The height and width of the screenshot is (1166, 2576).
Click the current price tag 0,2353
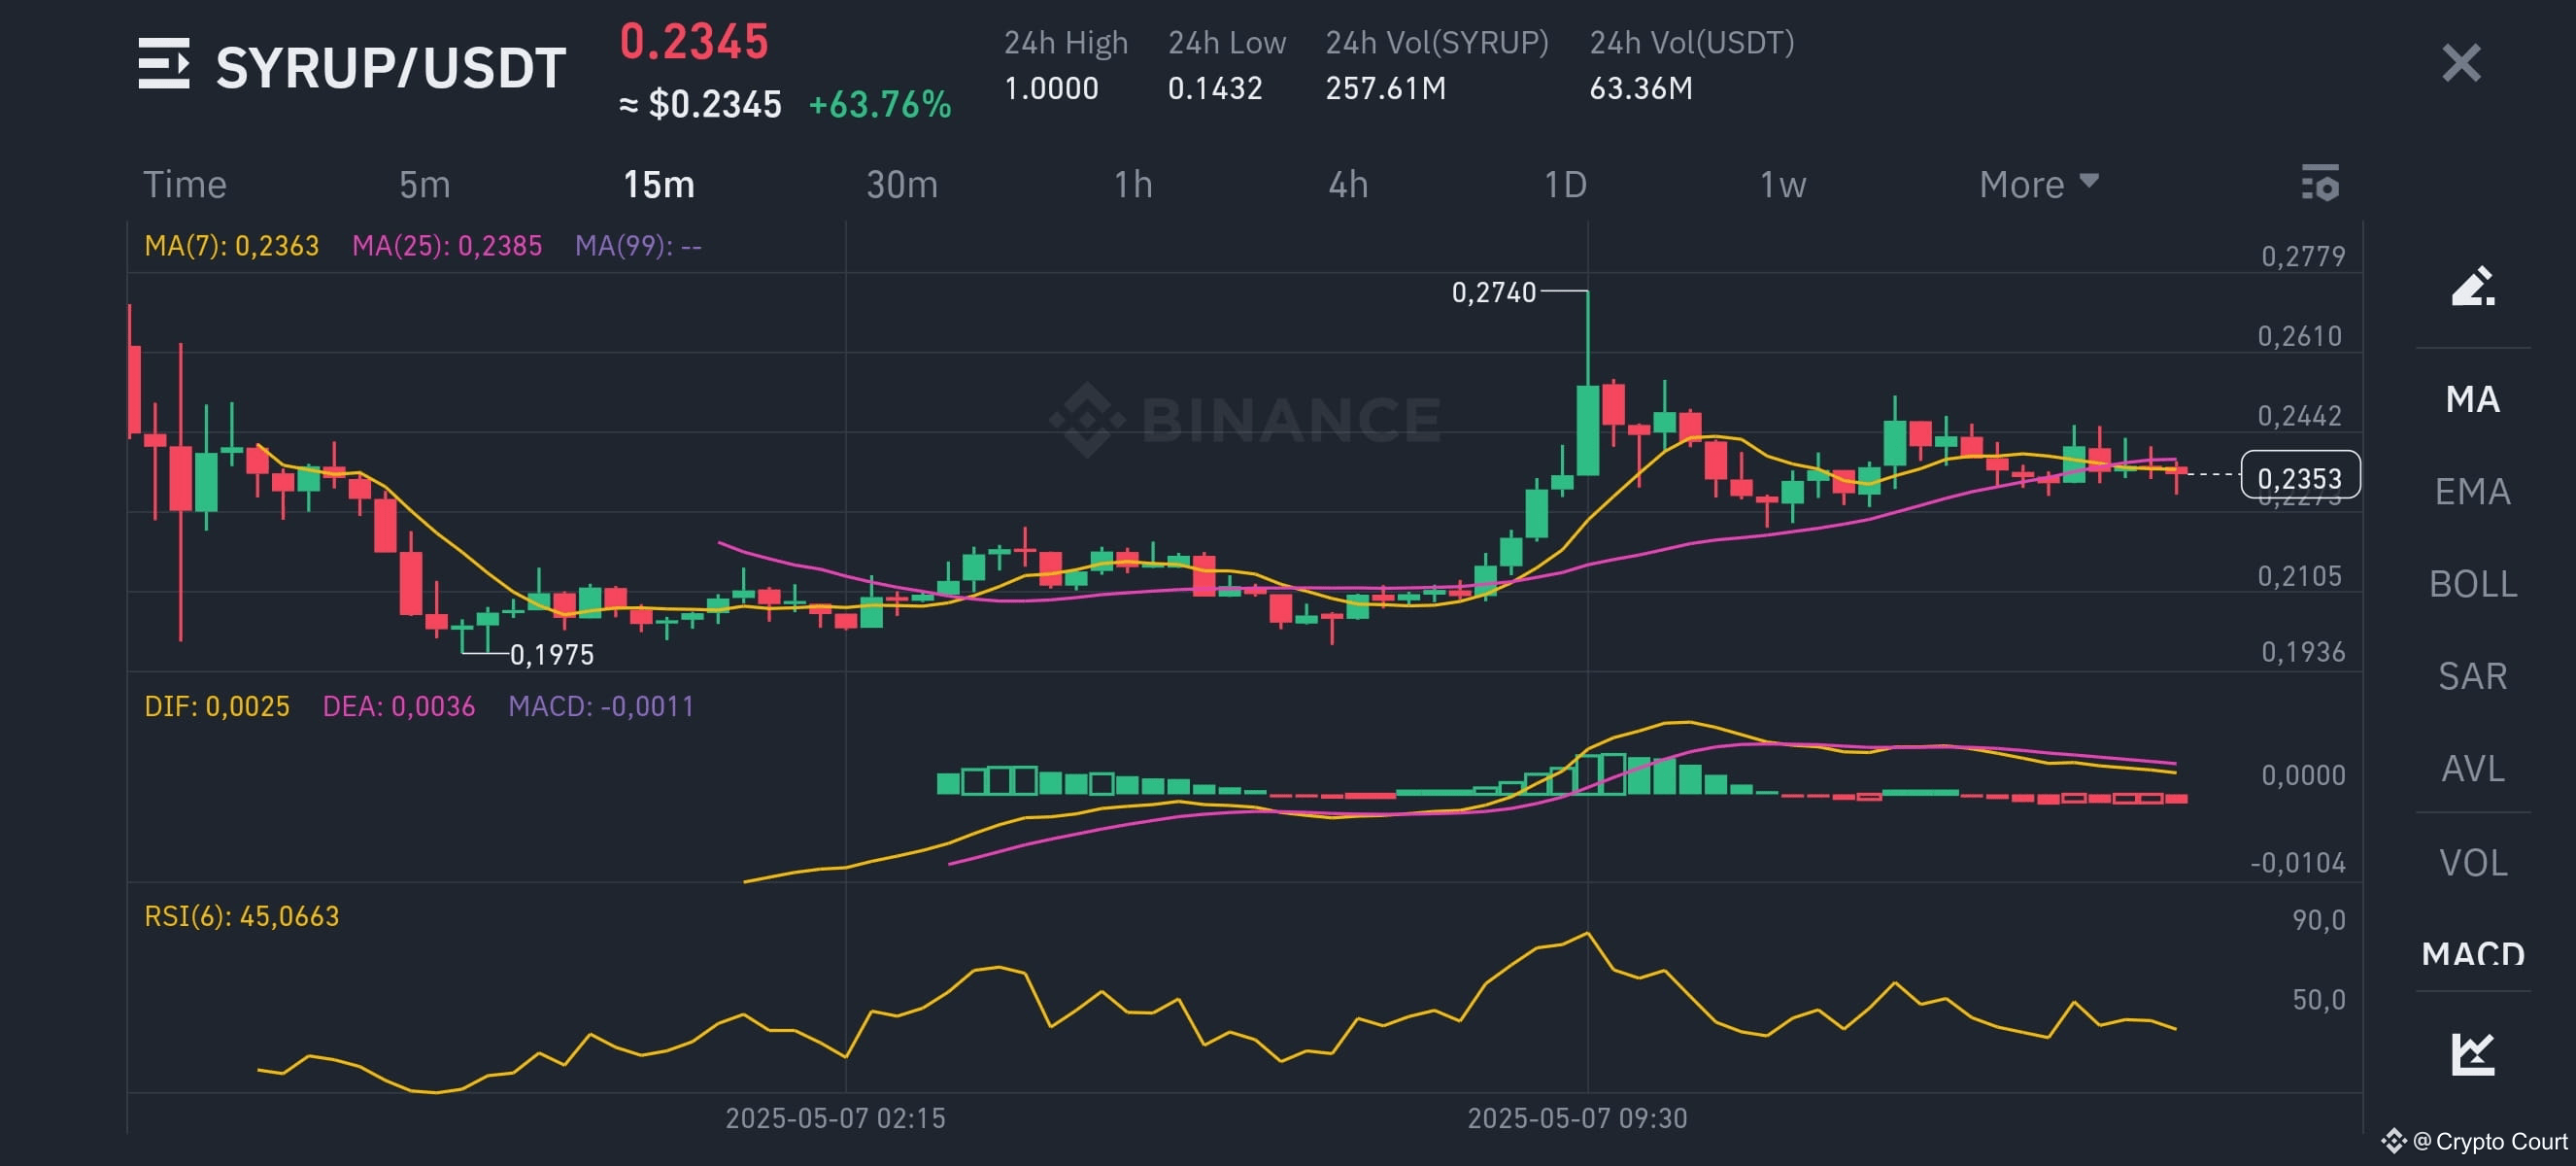click(x=2300, y=476)
